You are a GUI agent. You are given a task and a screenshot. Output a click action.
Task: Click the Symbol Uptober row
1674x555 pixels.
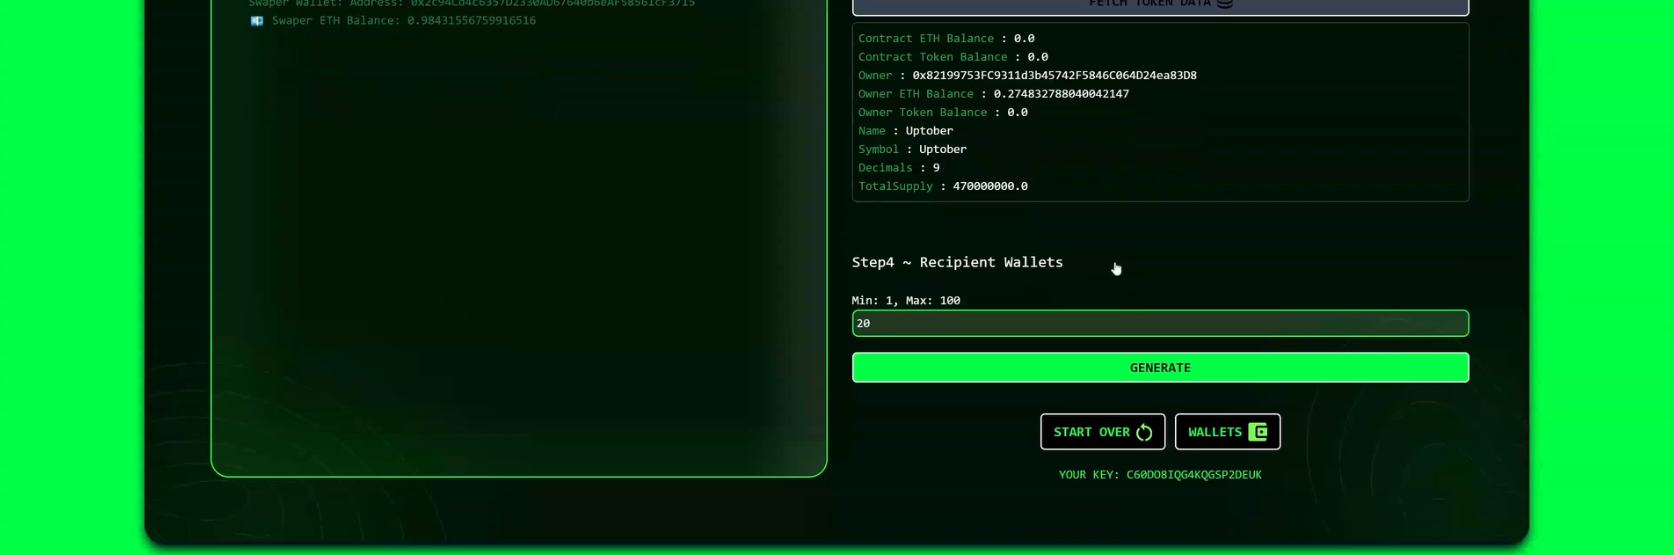coord(912,149)
